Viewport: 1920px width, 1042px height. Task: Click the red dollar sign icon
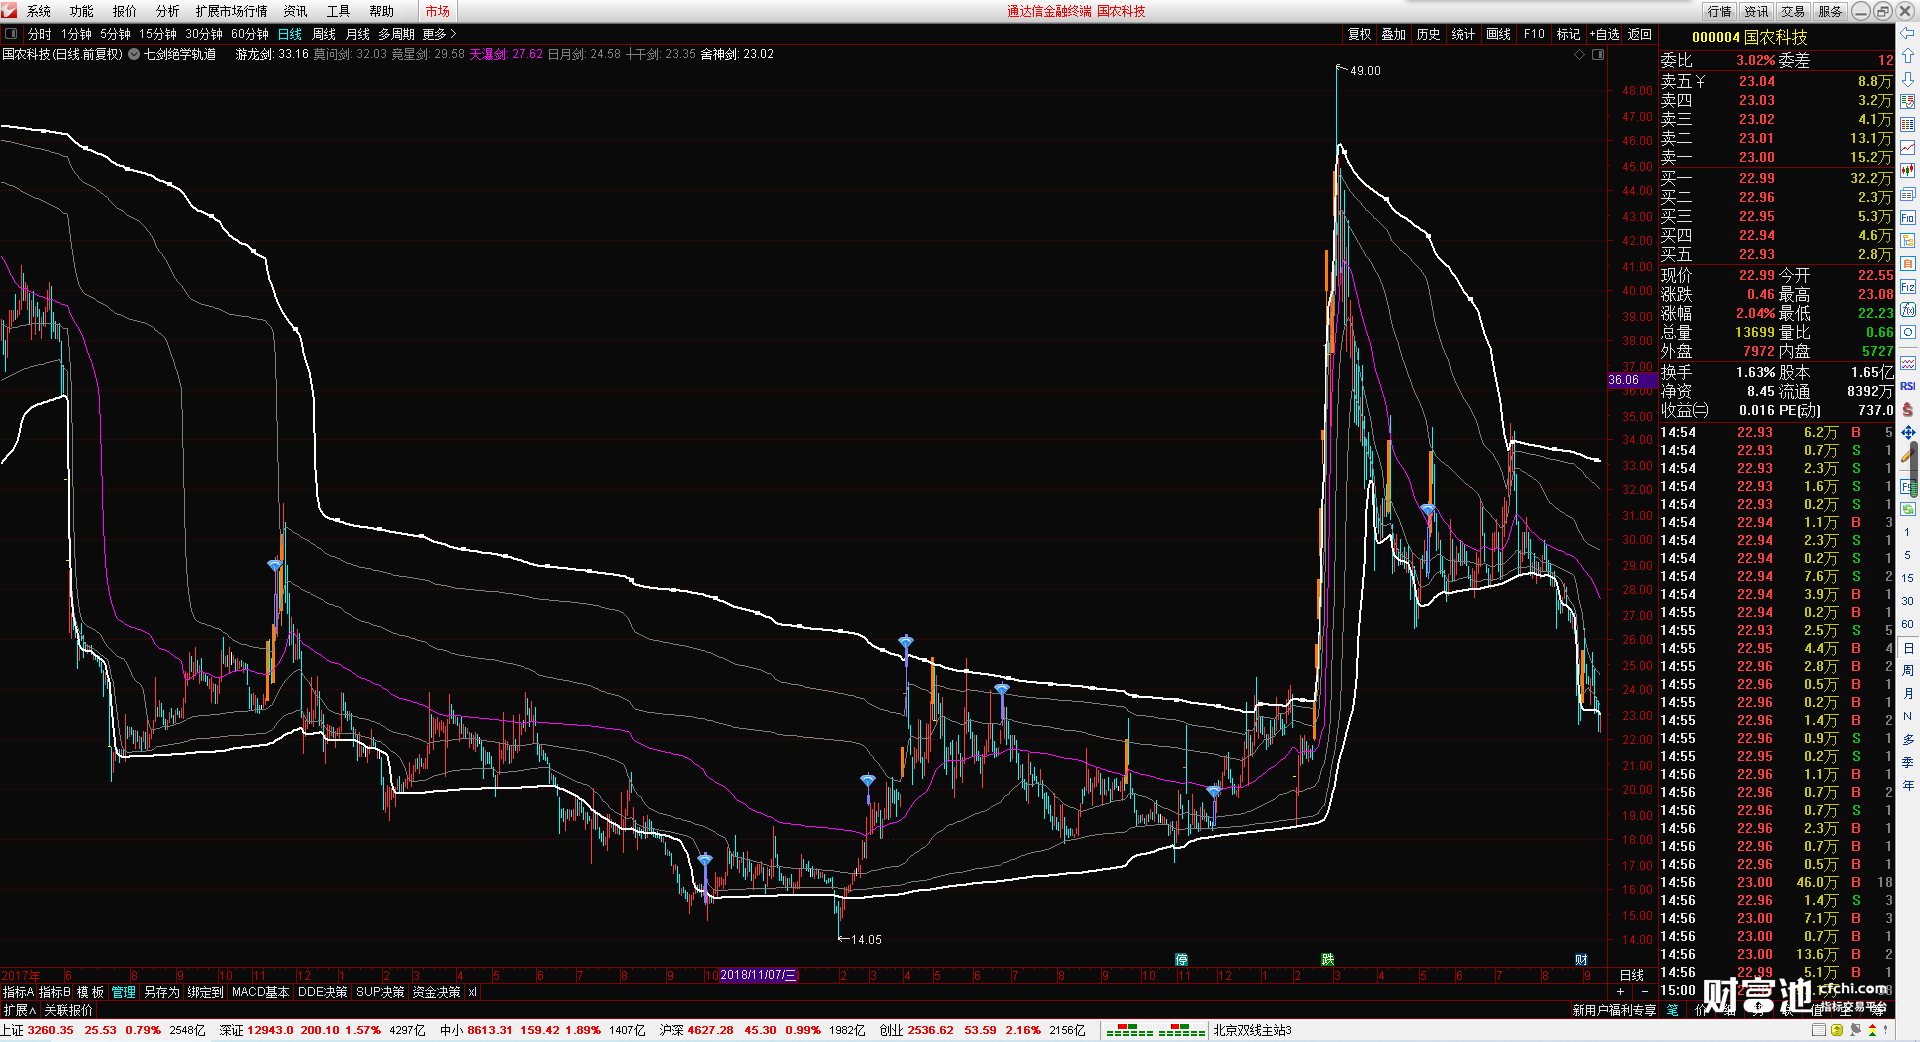pos(1908,409)
